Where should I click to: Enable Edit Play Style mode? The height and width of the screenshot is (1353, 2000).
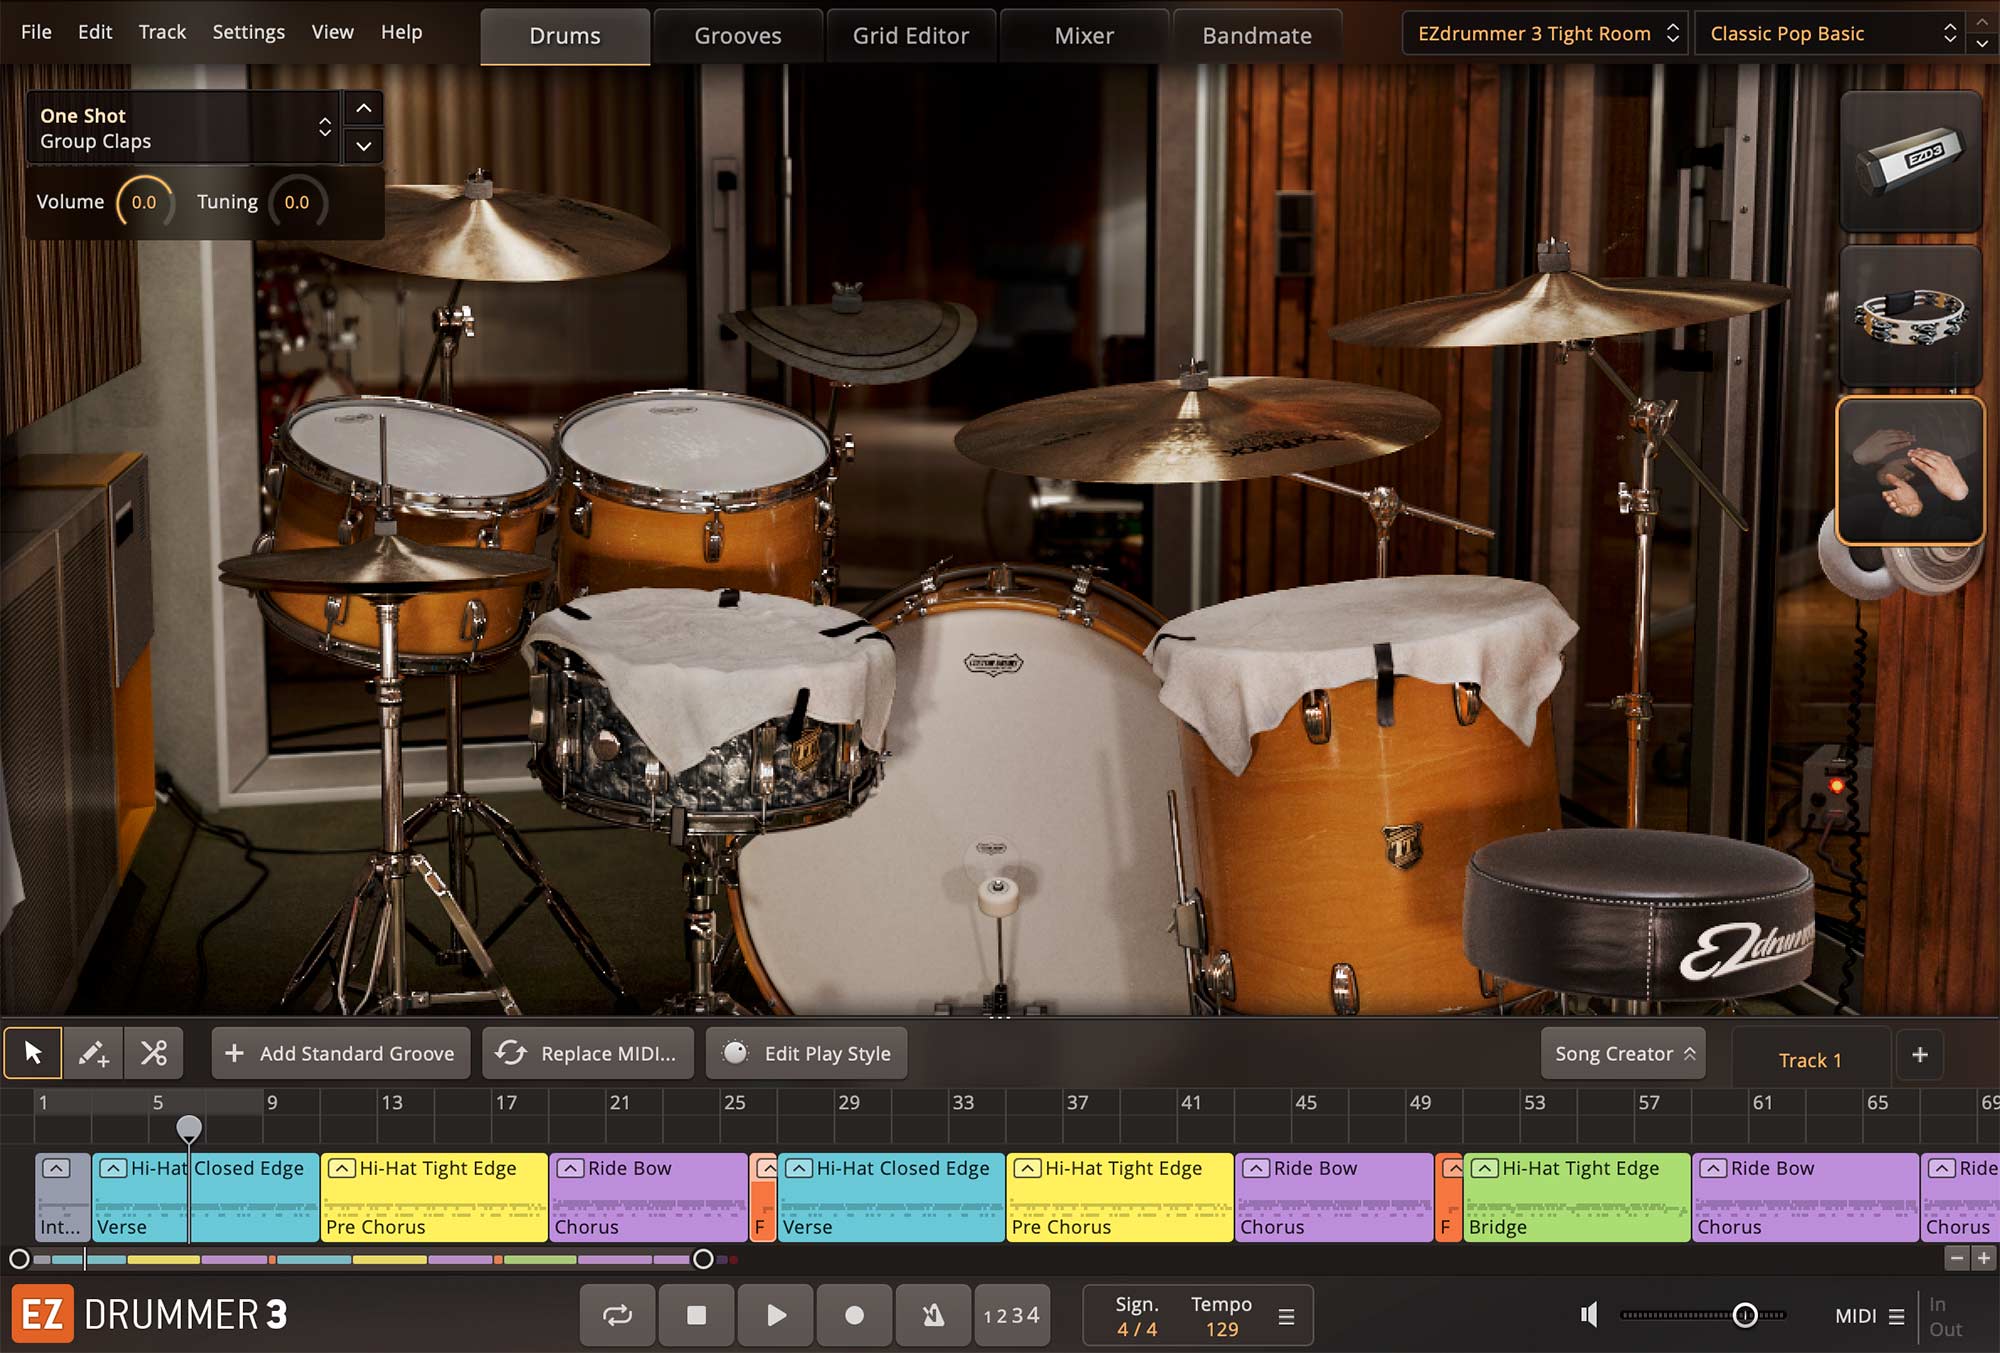(809, 1053)
